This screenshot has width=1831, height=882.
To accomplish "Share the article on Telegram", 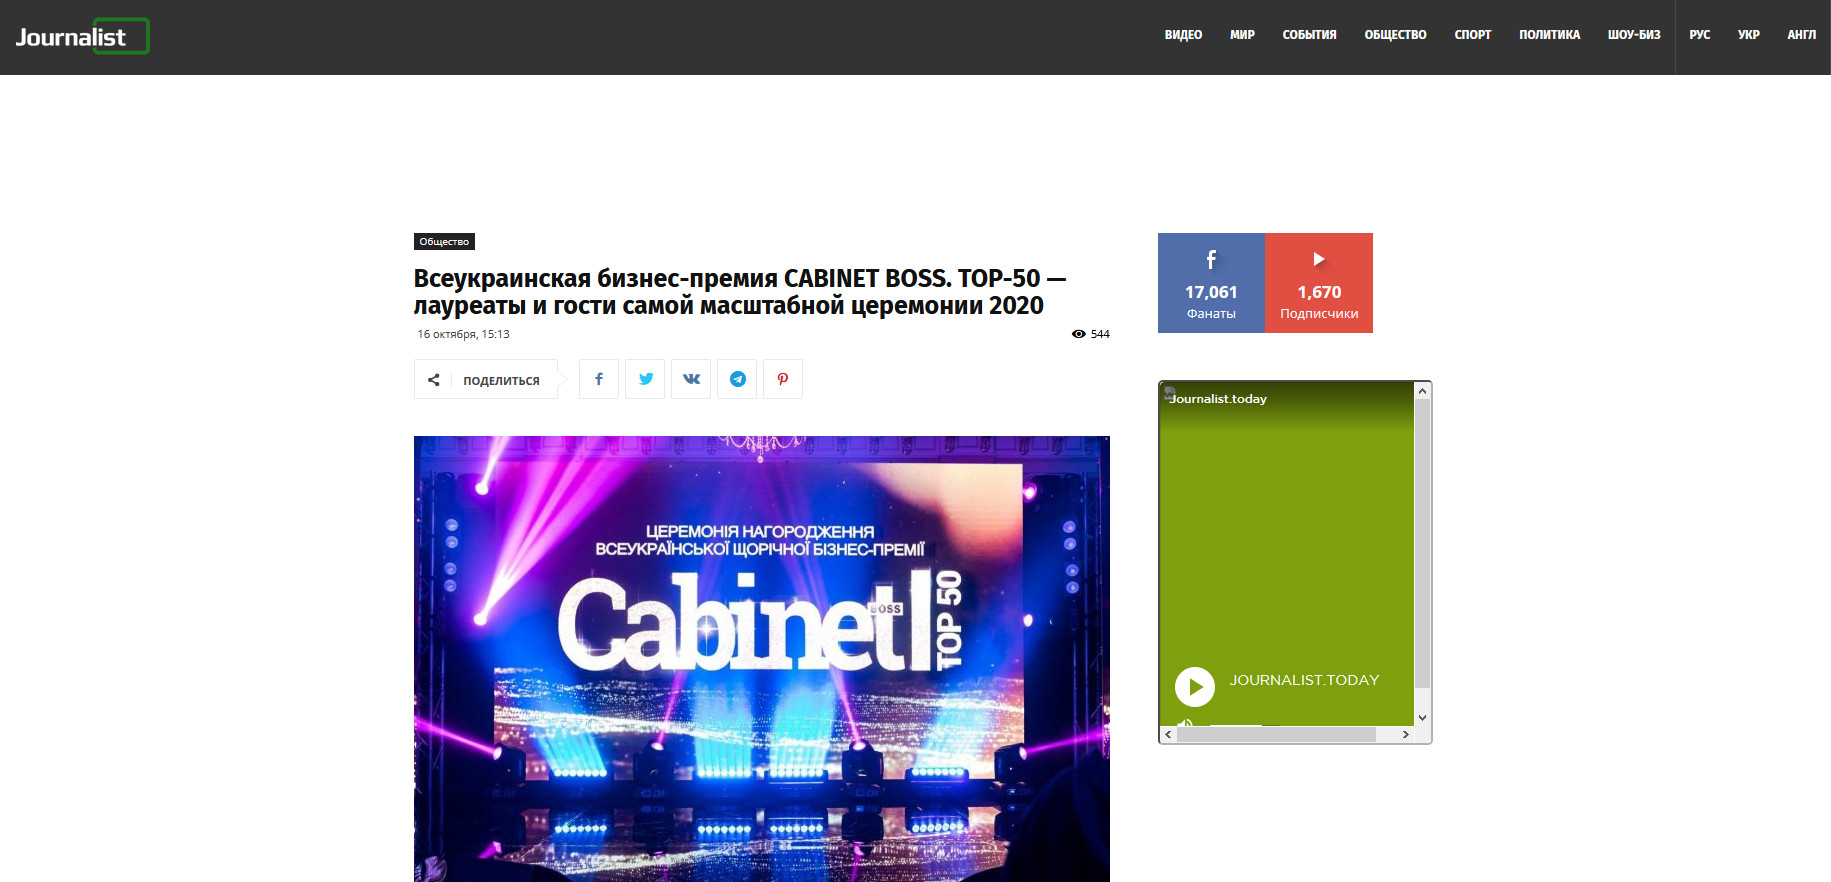I will point(737,379).
